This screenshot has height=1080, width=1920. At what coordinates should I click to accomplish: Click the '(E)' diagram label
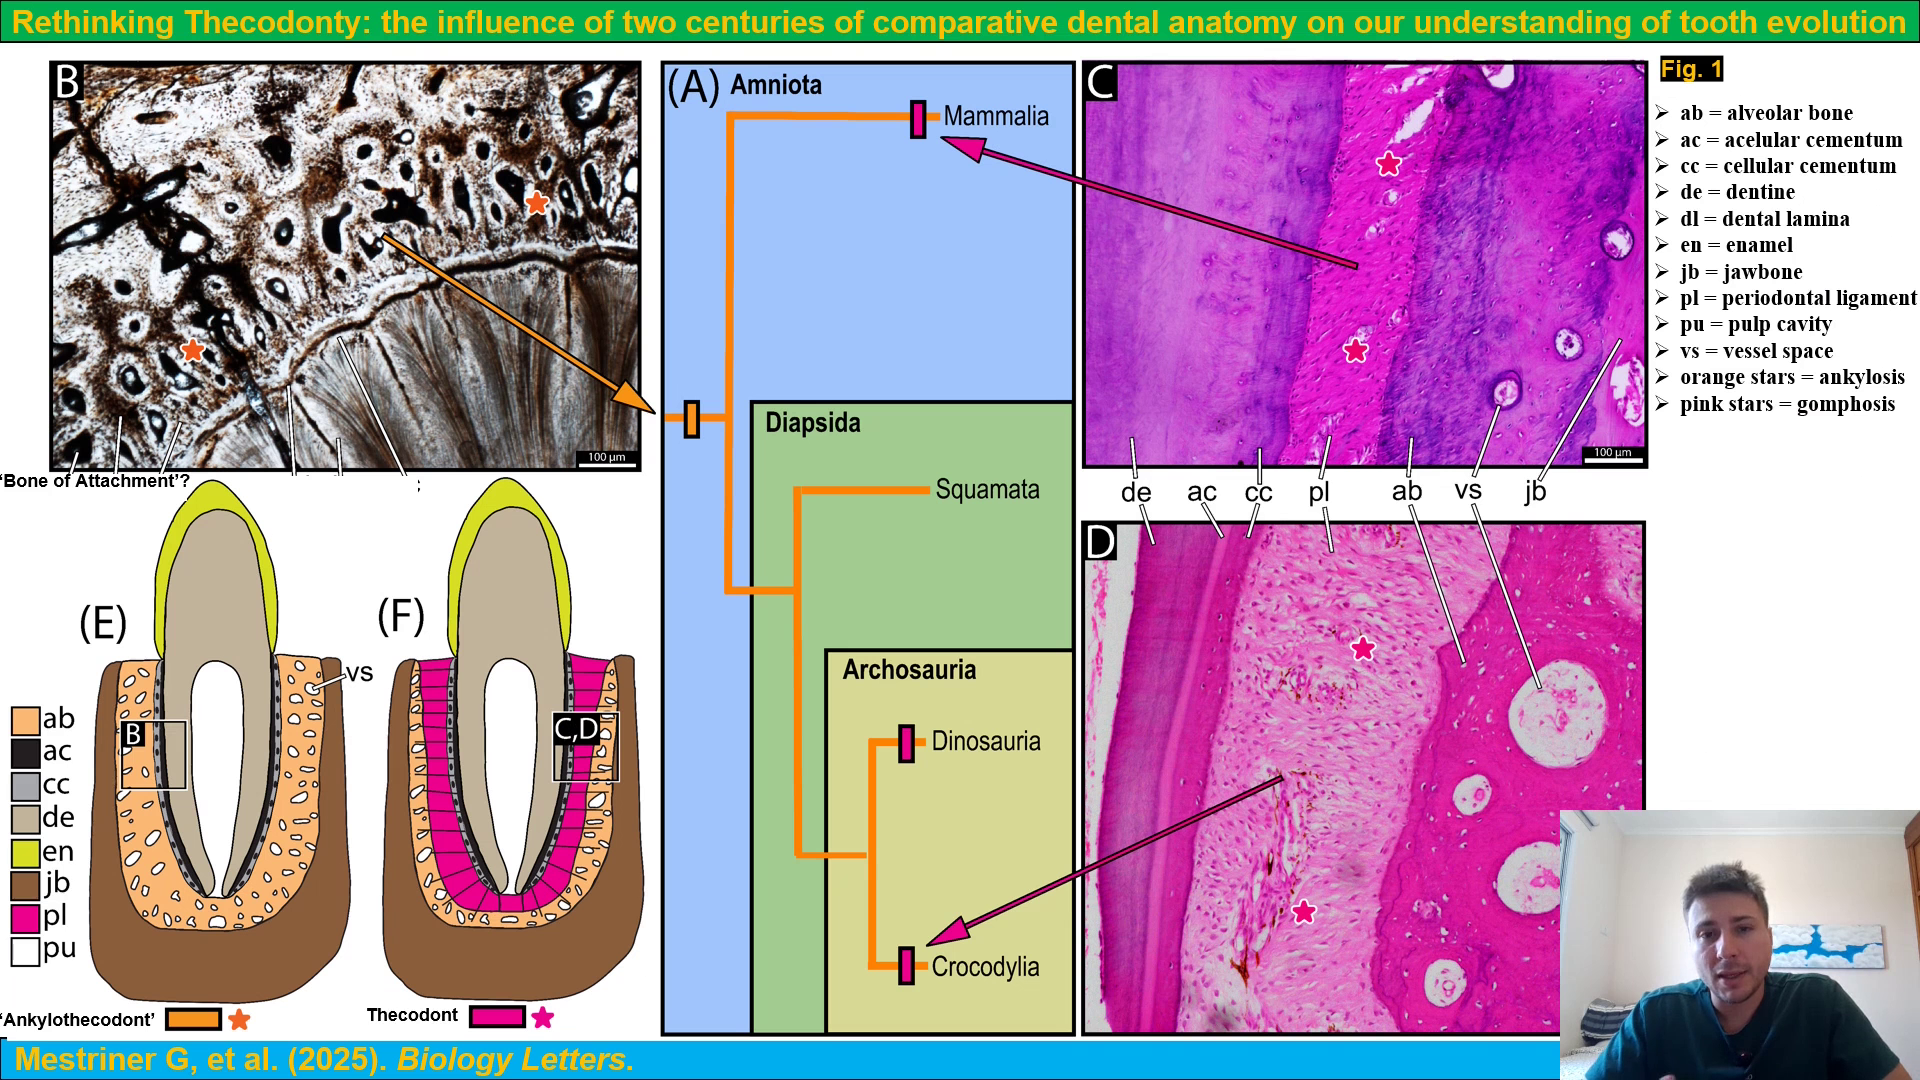(x=103, y=622)
